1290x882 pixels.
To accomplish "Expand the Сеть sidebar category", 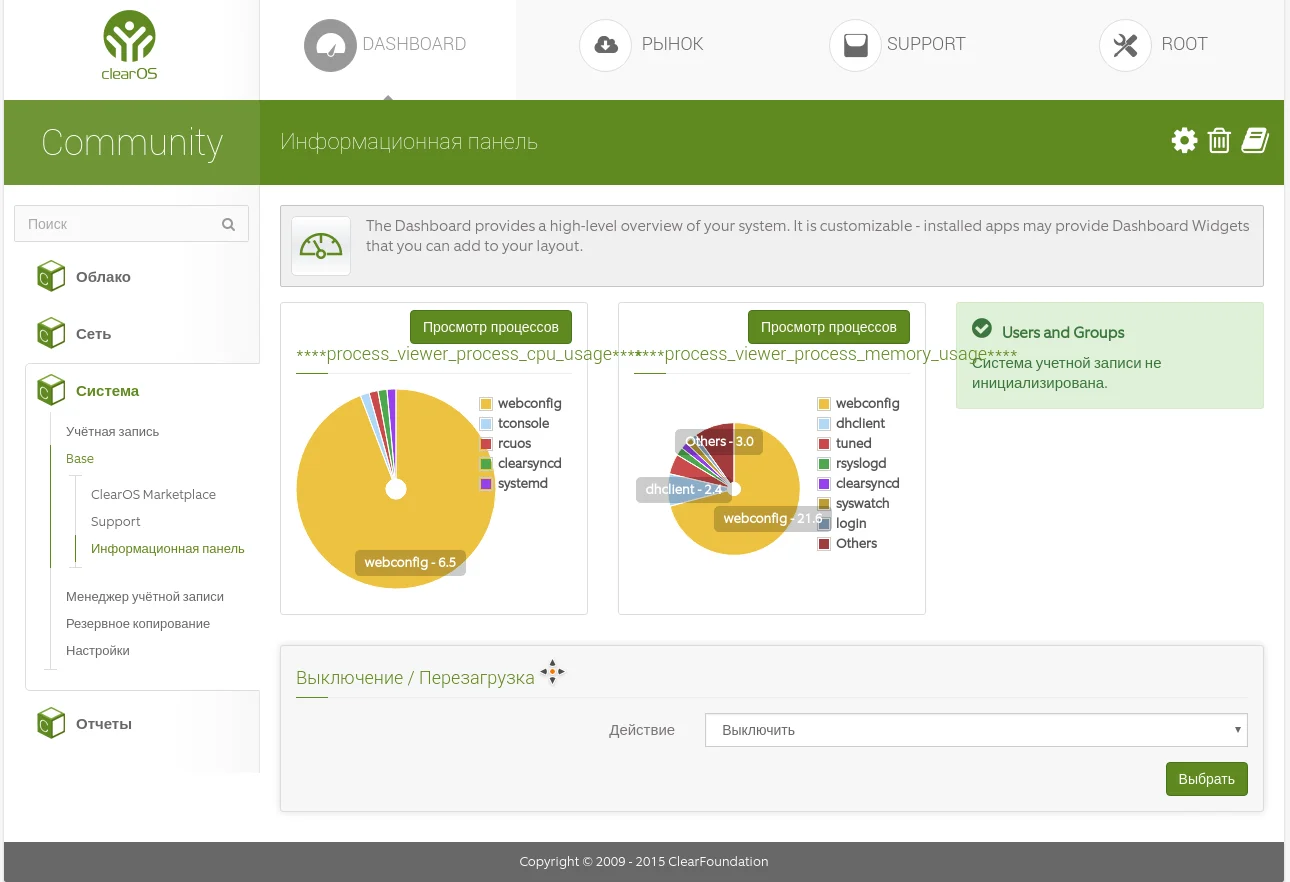I will coord(93,334).
